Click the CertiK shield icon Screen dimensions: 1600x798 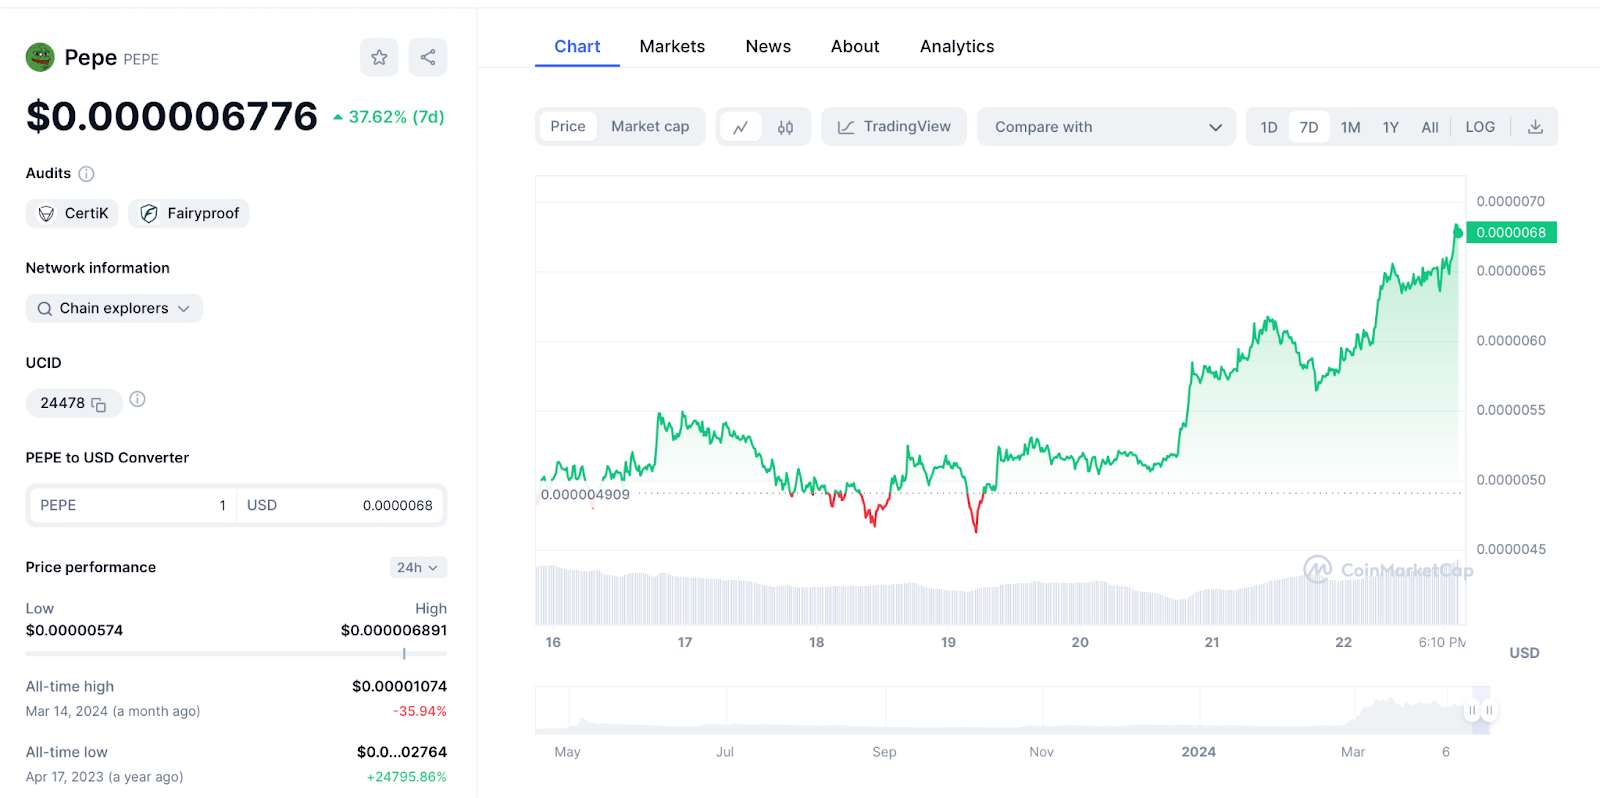[x=46, y=214]
